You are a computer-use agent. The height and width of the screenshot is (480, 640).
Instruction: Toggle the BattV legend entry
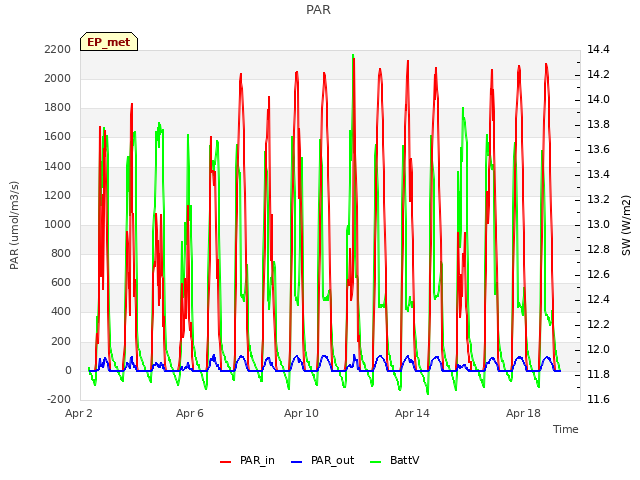click(394, 461)
